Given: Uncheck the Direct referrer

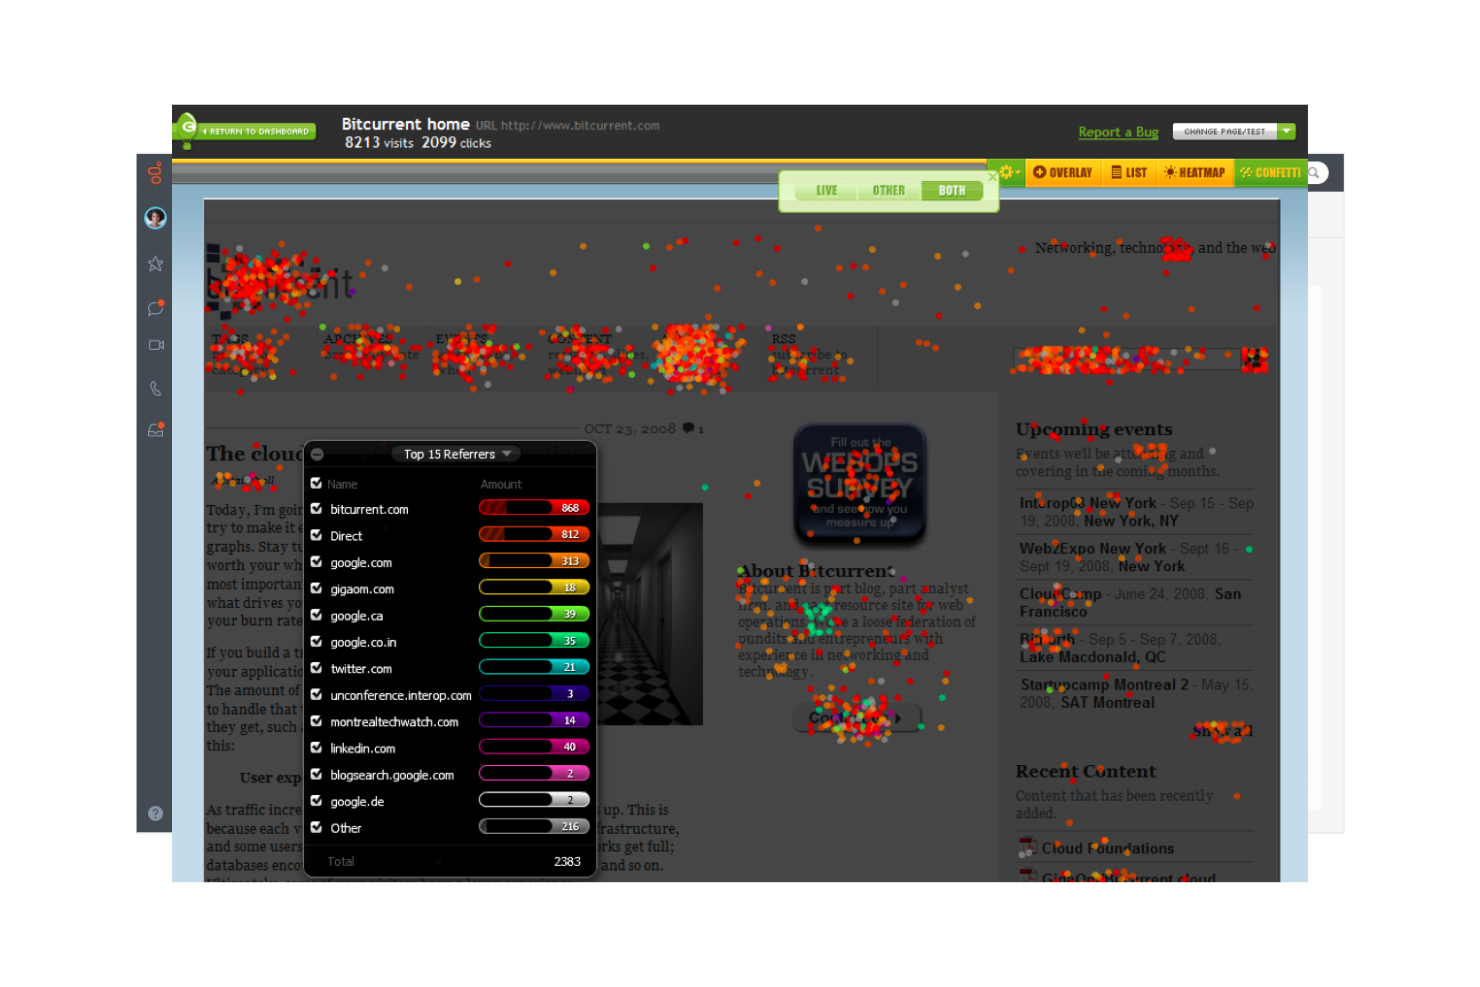Looking at the screenshot, I should point(316,535).
